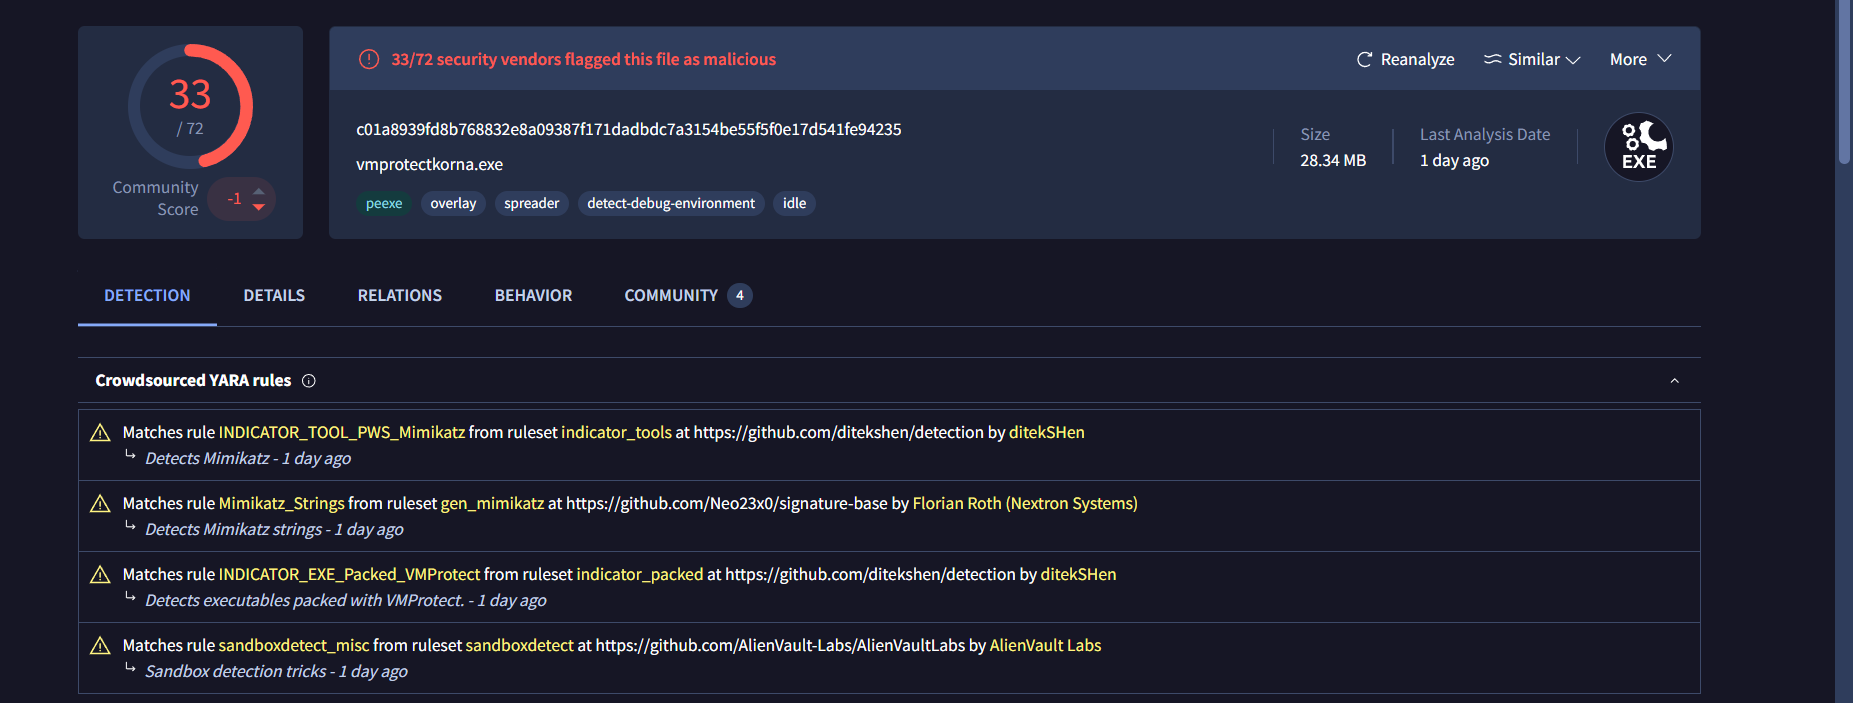Click the red malicious alert circle icon
The image size is (1853, 703).
click(x=369, y=60)
